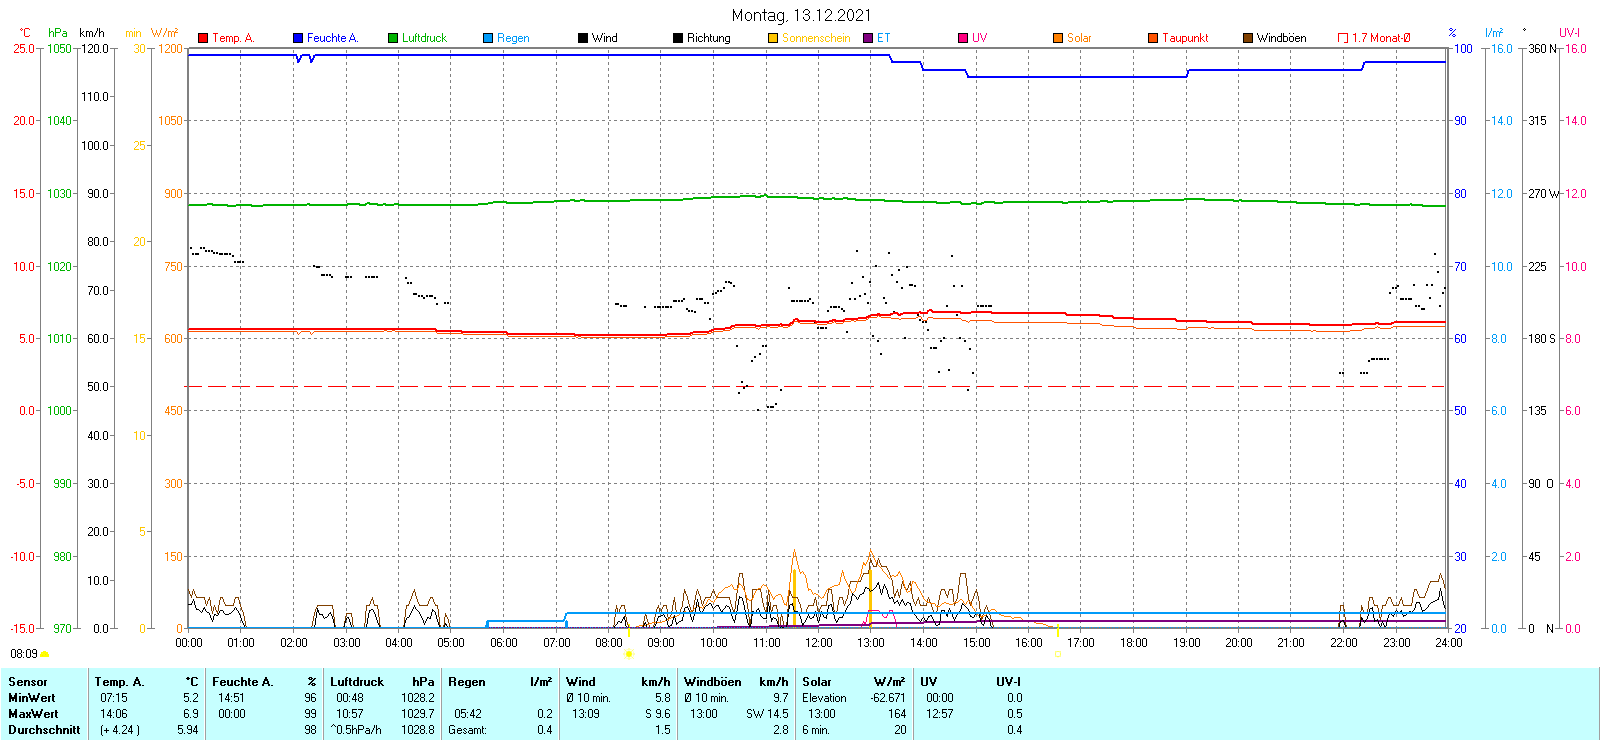Click the pink UV legend swatch
This screenshot has height=740, width=1600.
coord(963,38)
